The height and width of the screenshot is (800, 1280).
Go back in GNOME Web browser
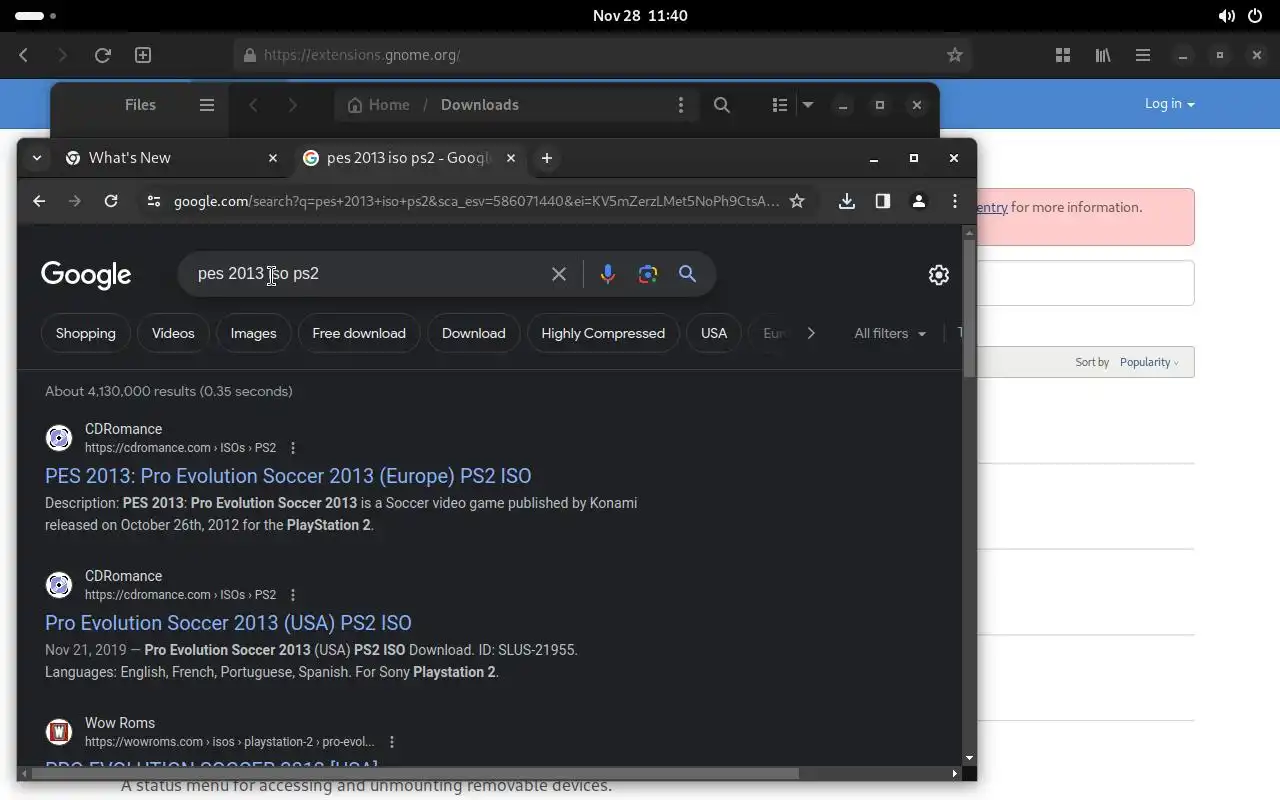[24, 55]
